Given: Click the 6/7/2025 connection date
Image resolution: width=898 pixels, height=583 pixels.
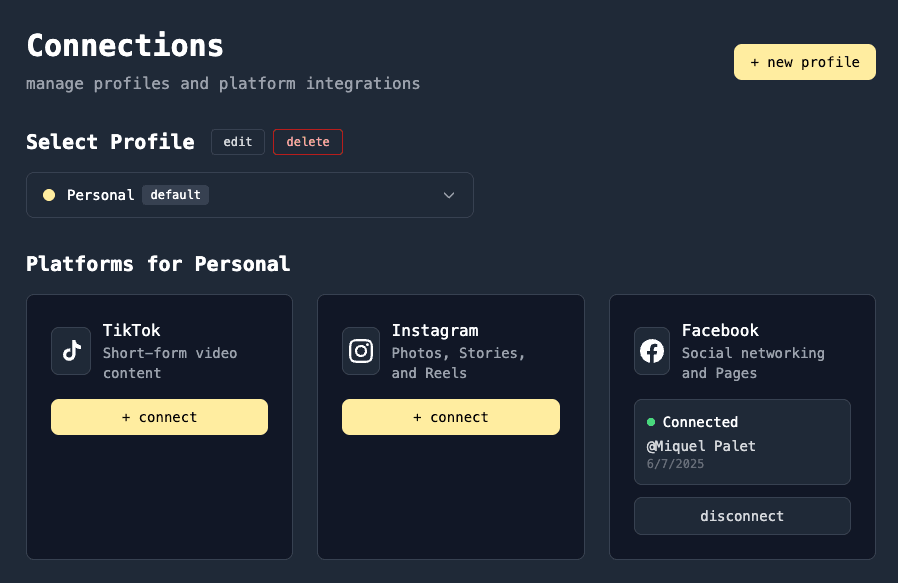Looking at the screenshot, I should (674, 463).
